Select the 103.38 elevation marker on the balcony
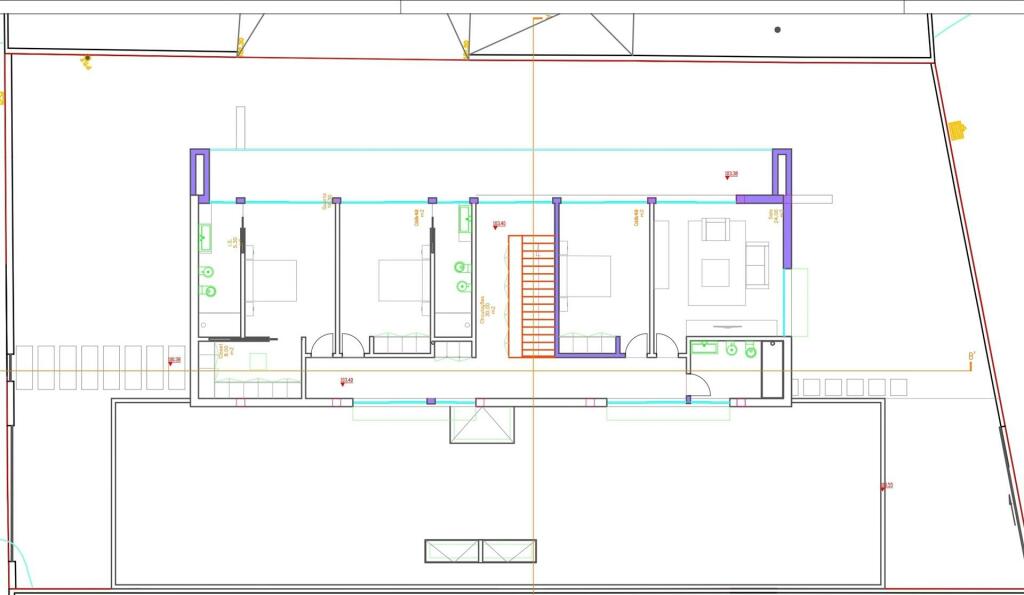This screenshot has height=595, width=1024. 731,175
